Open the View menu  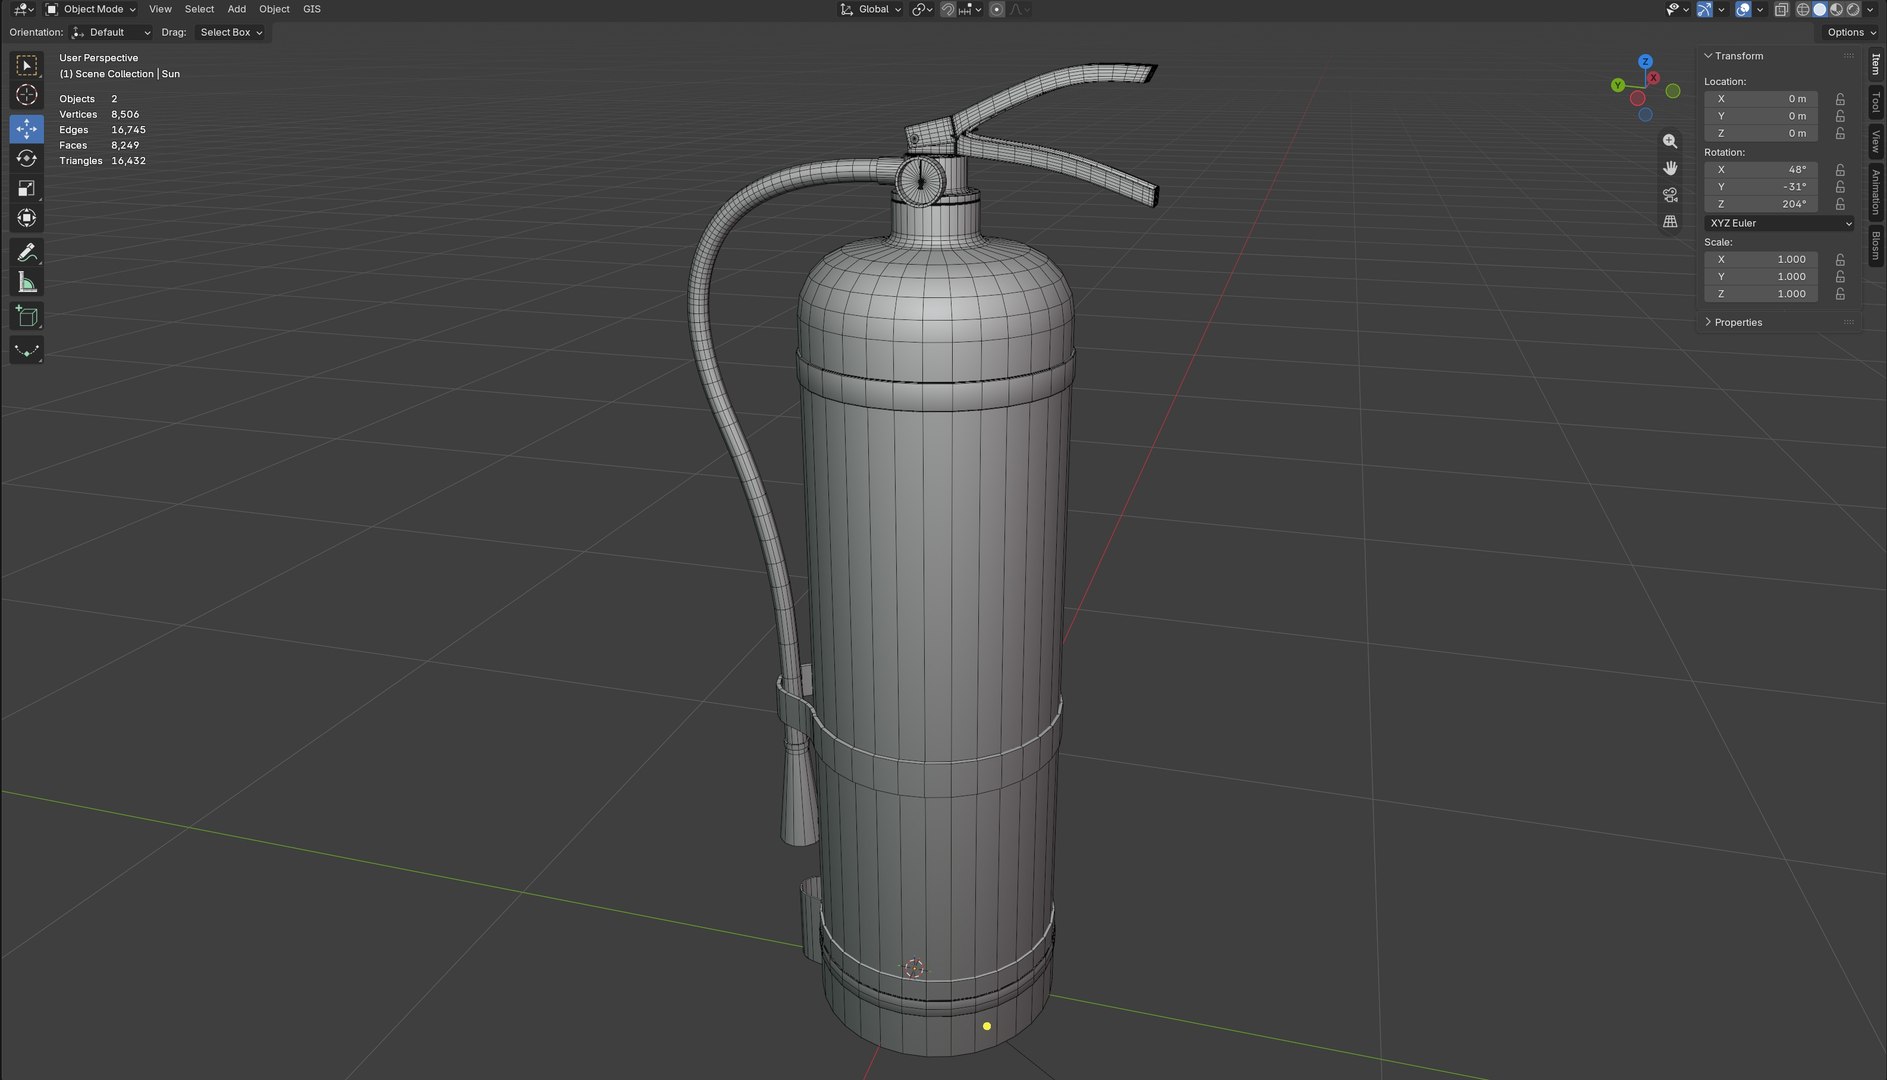pyautogui.click(x=160, y=9)
